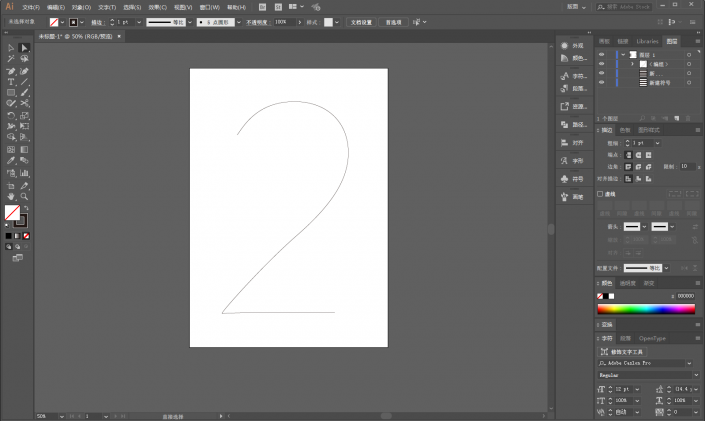The image size is (705, 421).
Task: Toggle visibility of <编组> sublayer
Action: 601,64
